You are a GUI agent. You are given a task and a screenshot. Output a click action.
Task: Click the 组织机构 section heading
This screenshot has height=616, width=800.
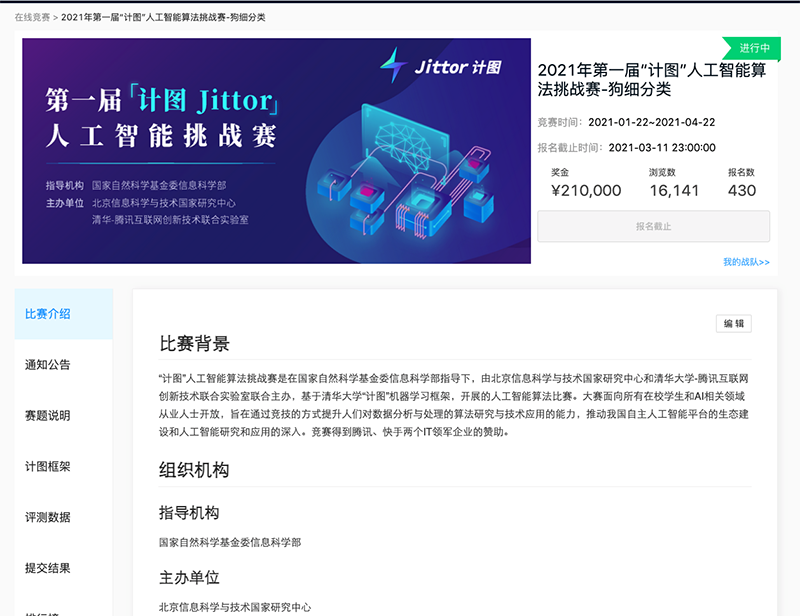pos(195,470)
